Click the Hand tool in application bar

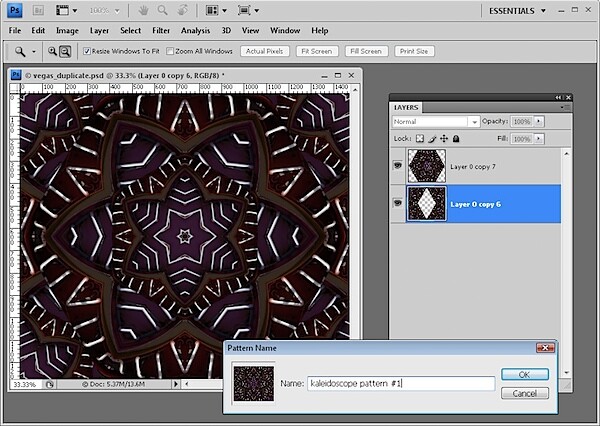coord(143,11)
